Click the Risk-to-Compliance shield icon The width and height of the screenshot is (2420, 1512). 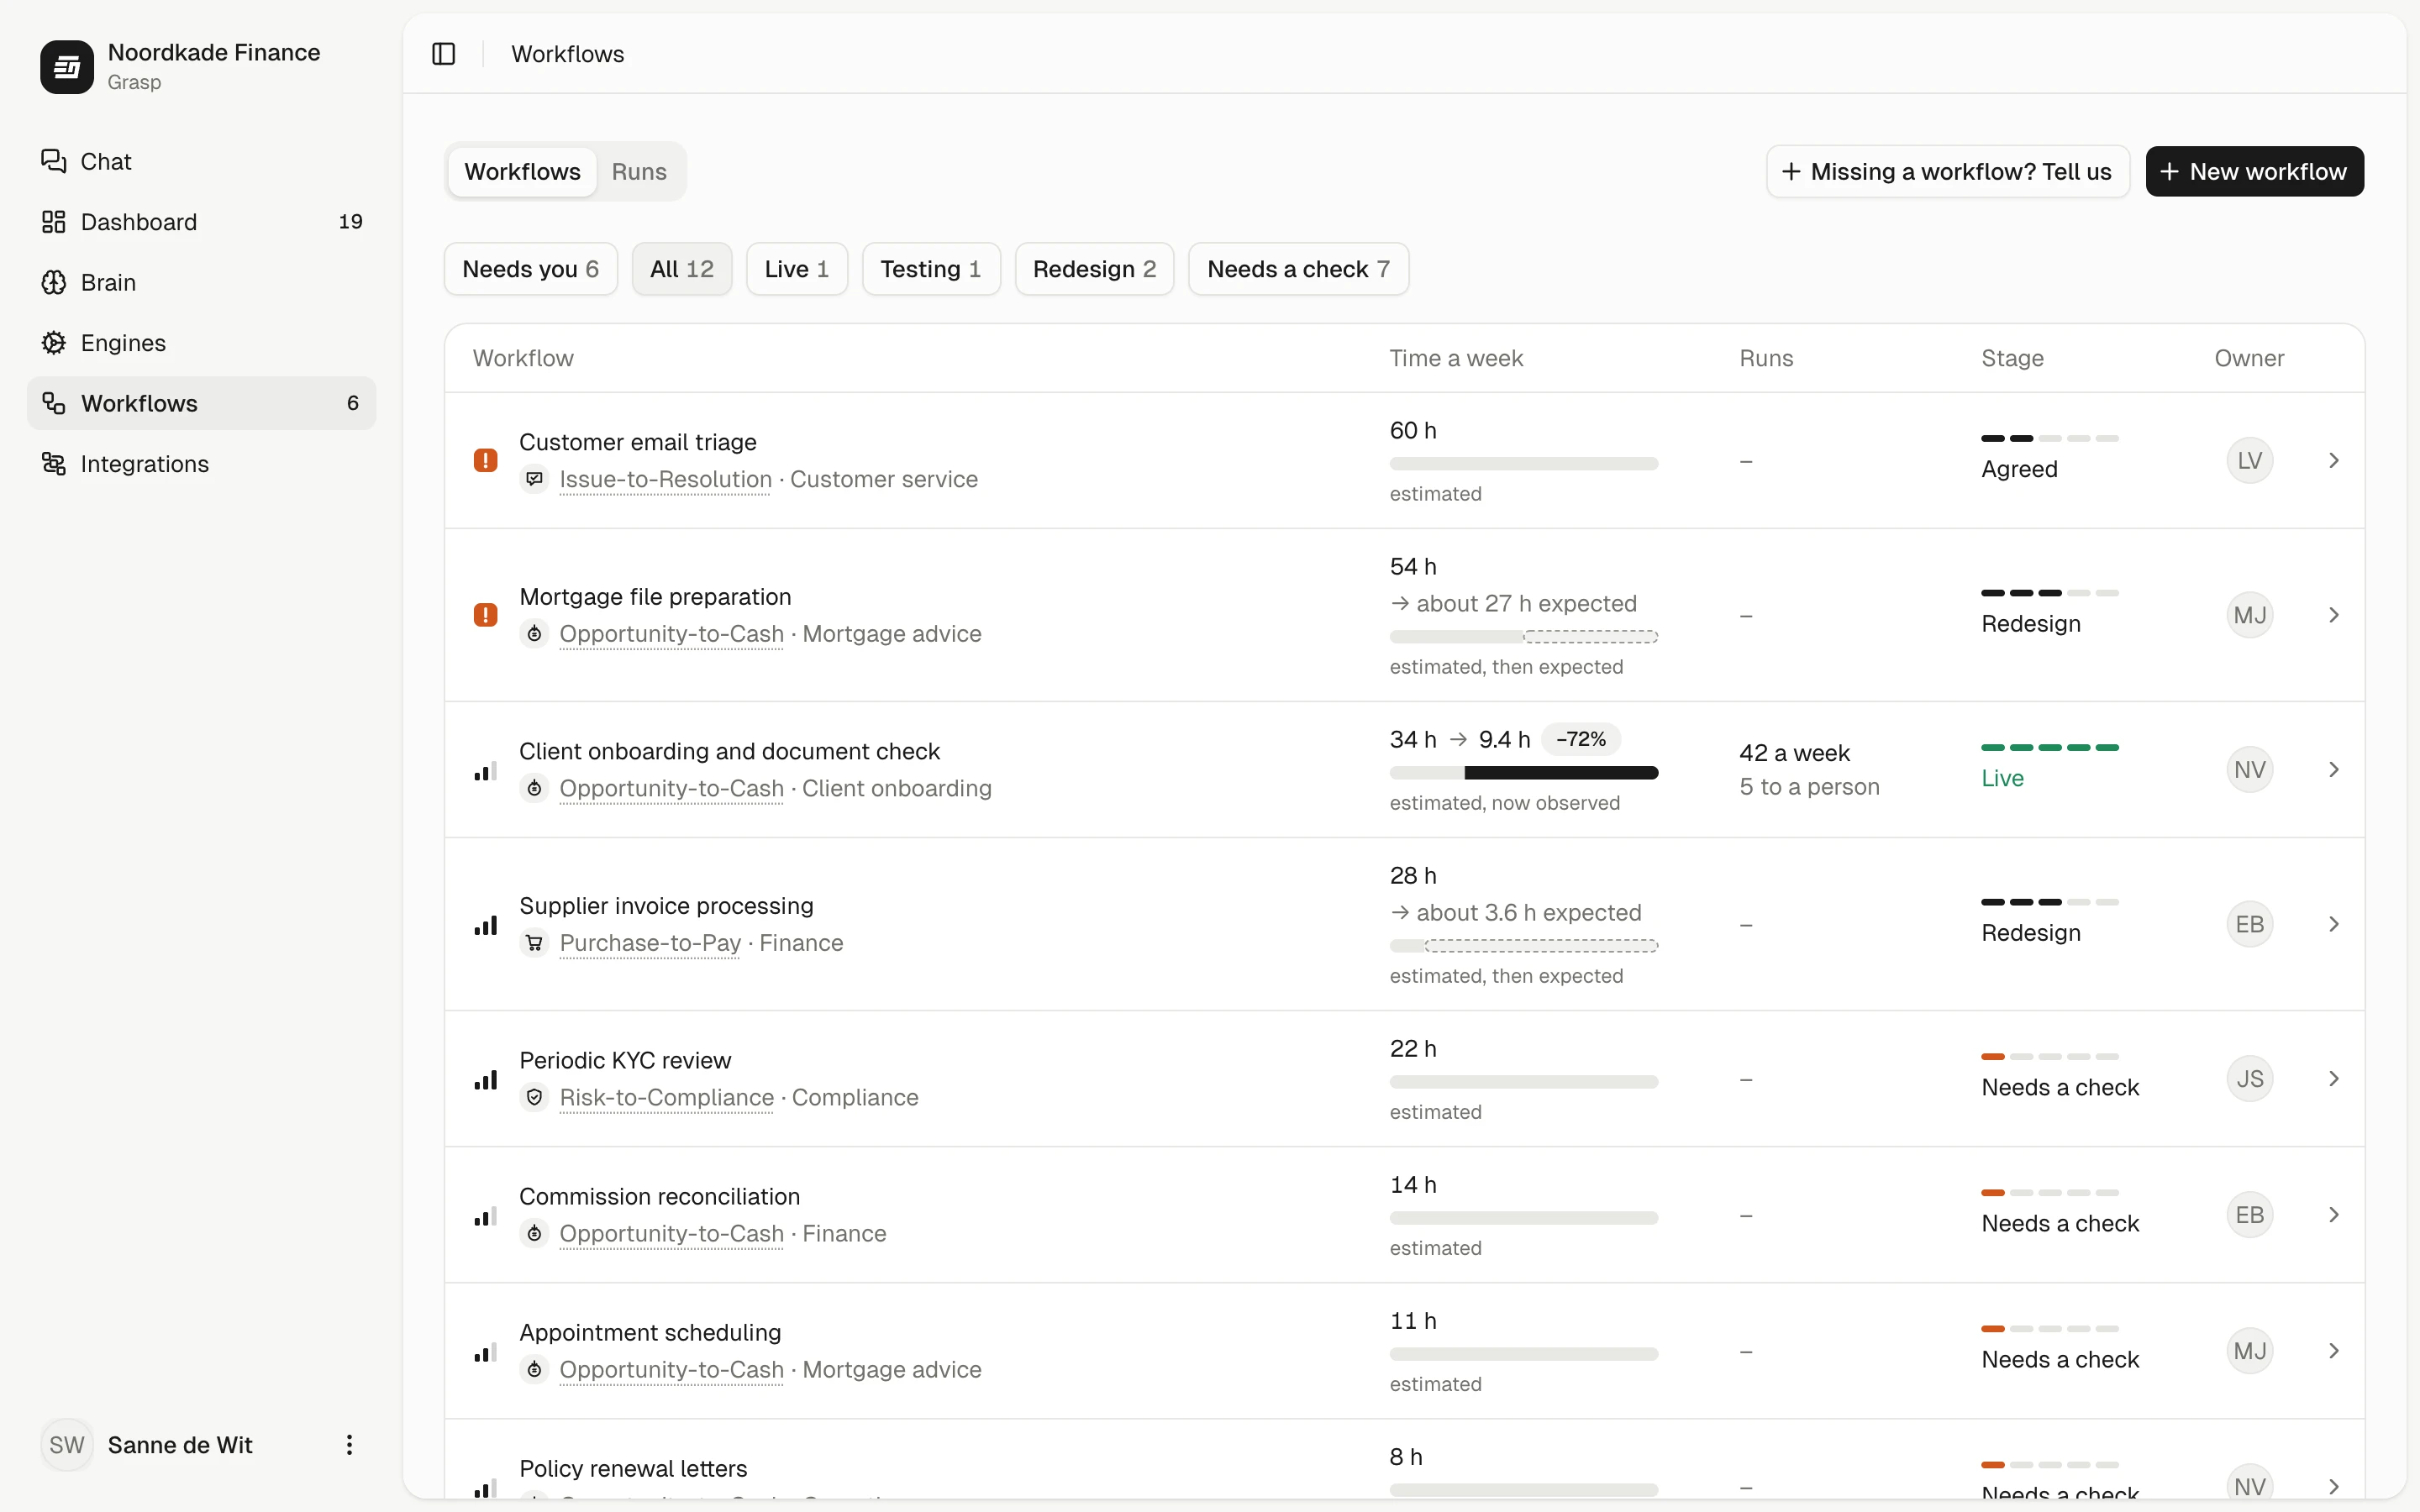(x=534, y=1097)
